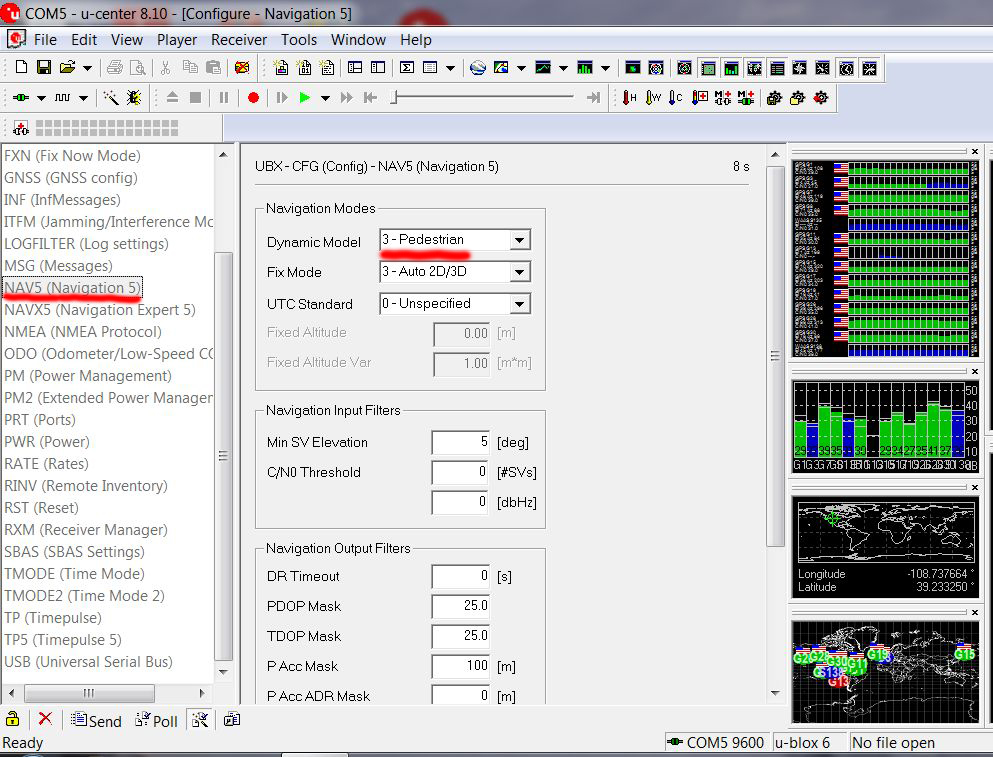Select RATE (Rates) in the config list

pyautogui.click(x=46, y=464)
